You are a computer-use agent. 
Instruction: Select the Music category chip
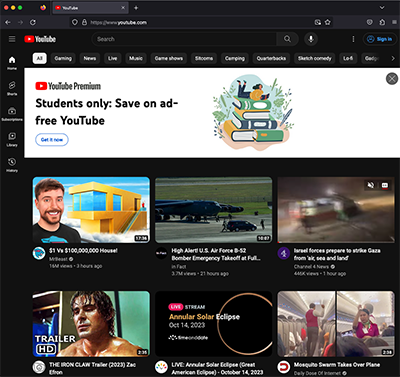[x=136, y=58]
